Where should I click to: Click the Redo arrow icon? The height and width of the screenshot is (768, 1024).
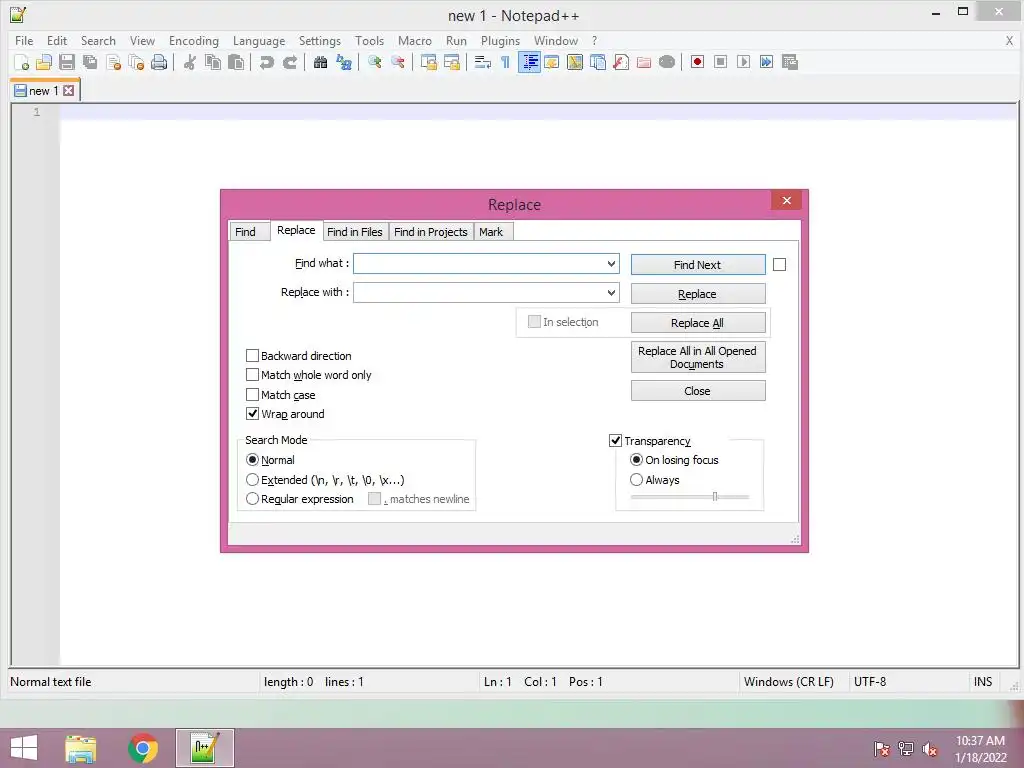[289, 62]
